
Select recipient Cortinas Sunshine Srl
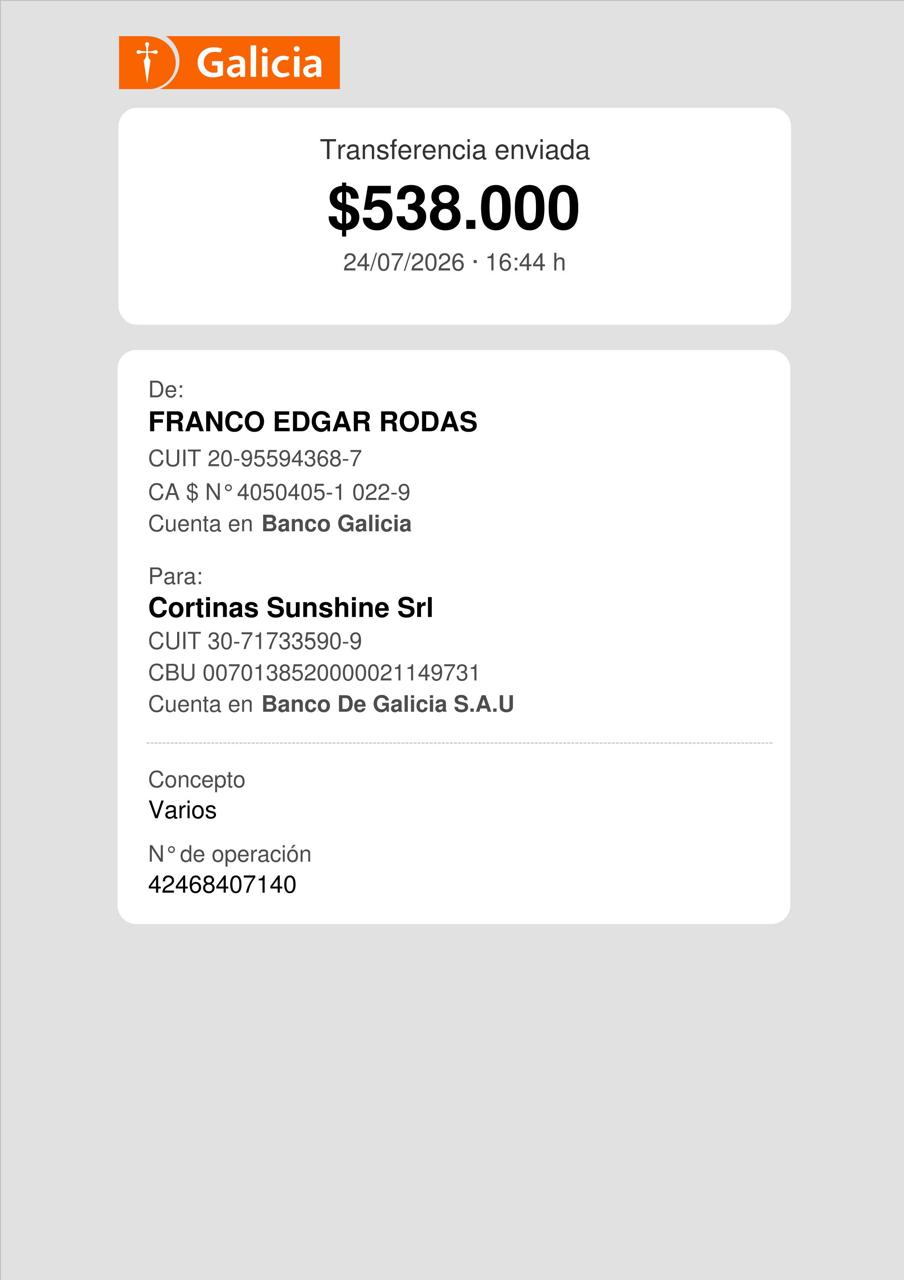[x=291, y=608]
